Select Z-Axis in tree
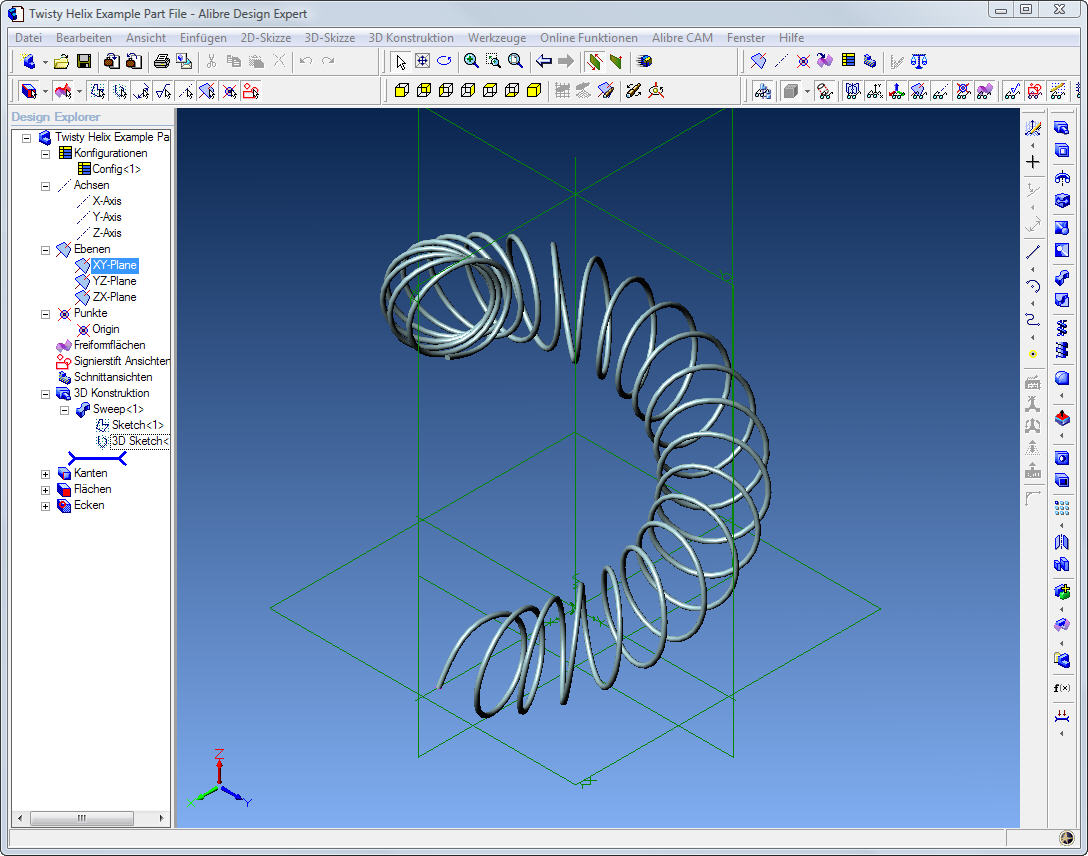The image size is (1088, 856). click(107, 233)
